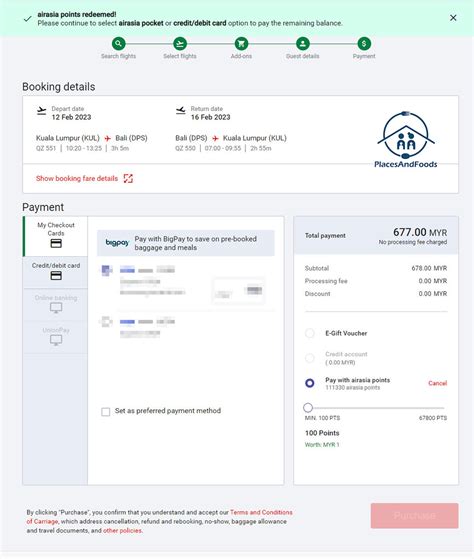Select the E-Gift Voucher radio option
The image size is (474, 559).
310,333
